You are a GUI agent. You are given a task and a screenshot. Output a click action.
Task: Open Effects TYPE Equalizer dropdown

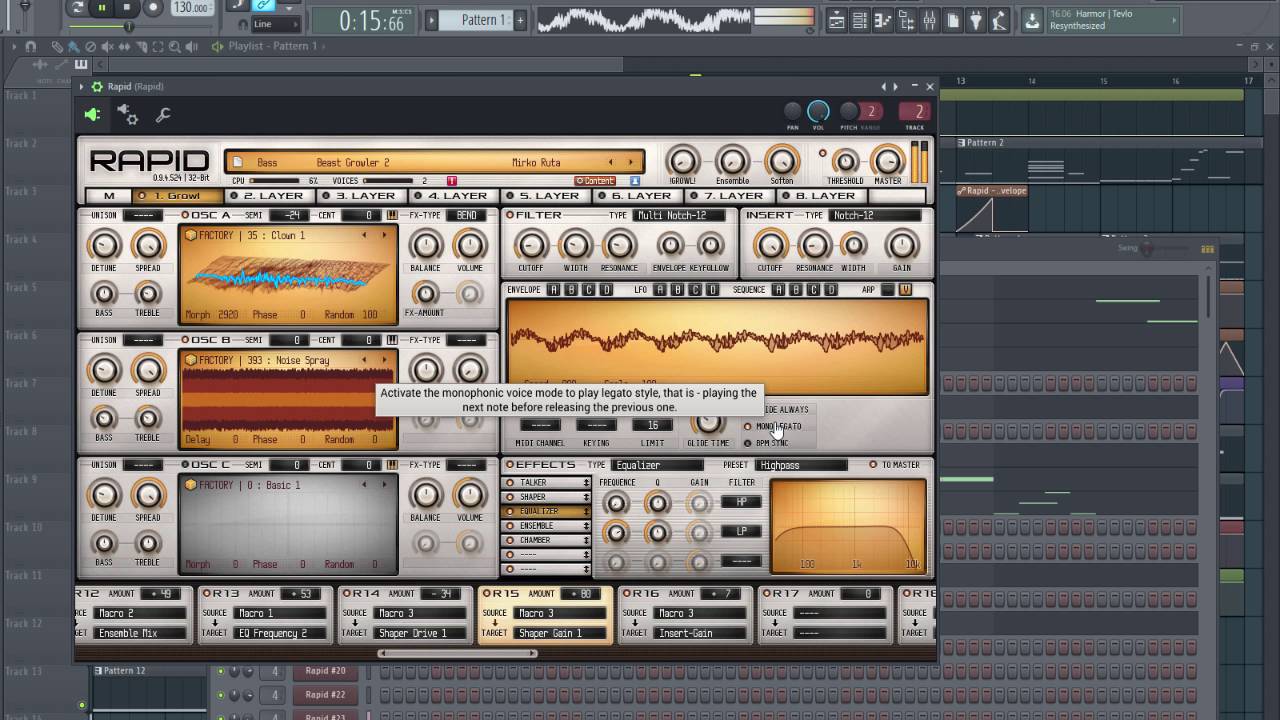tap(657, 465)
